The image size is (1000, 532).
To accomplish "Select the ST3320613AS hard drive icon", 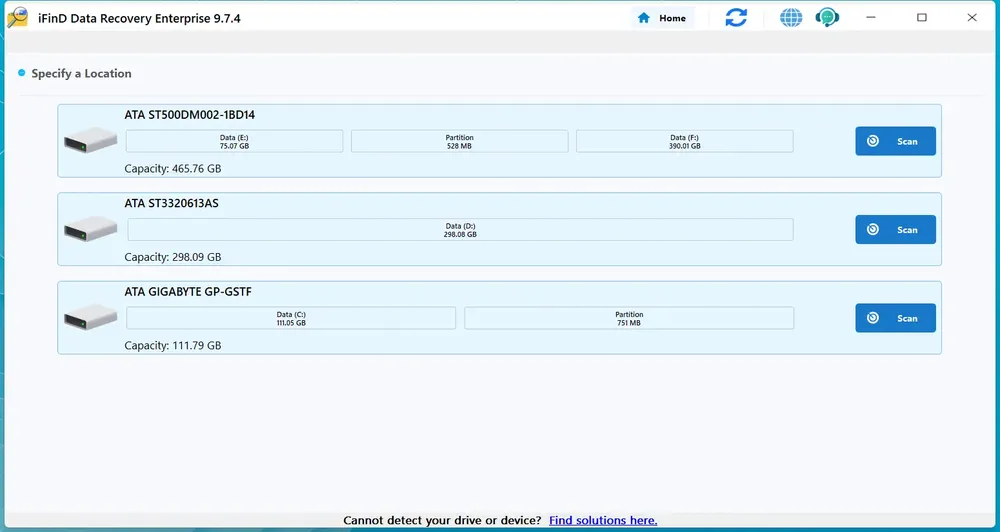I will pyautogui.click(x=91, y=228).
